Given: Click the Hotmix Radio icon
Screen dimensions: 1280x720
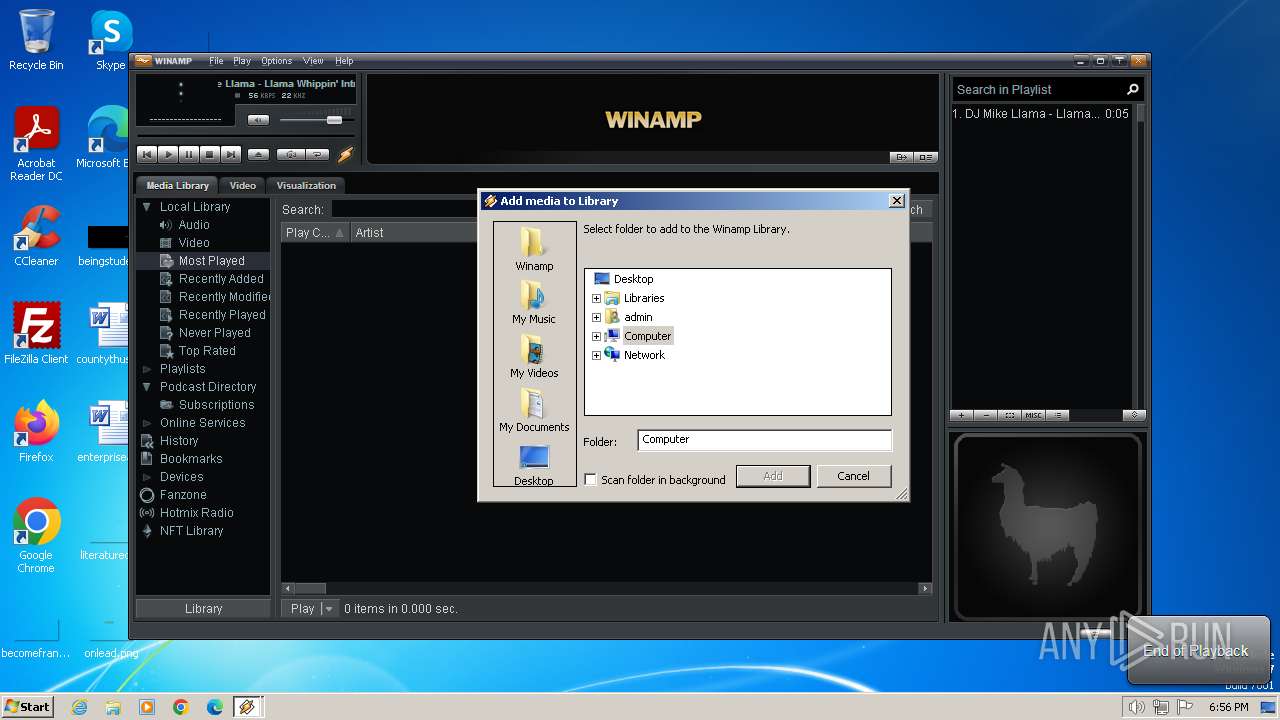Looking at the screenshot, I should point(147,513).
